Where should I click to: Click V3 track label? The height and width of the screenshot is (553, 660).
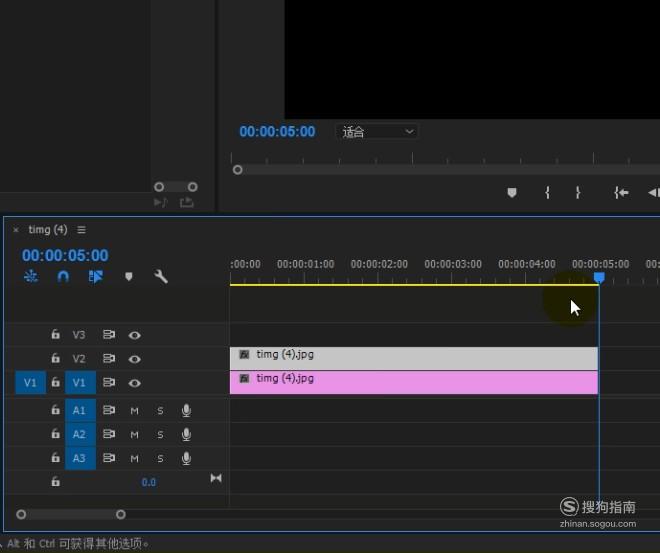pos(79,335)
